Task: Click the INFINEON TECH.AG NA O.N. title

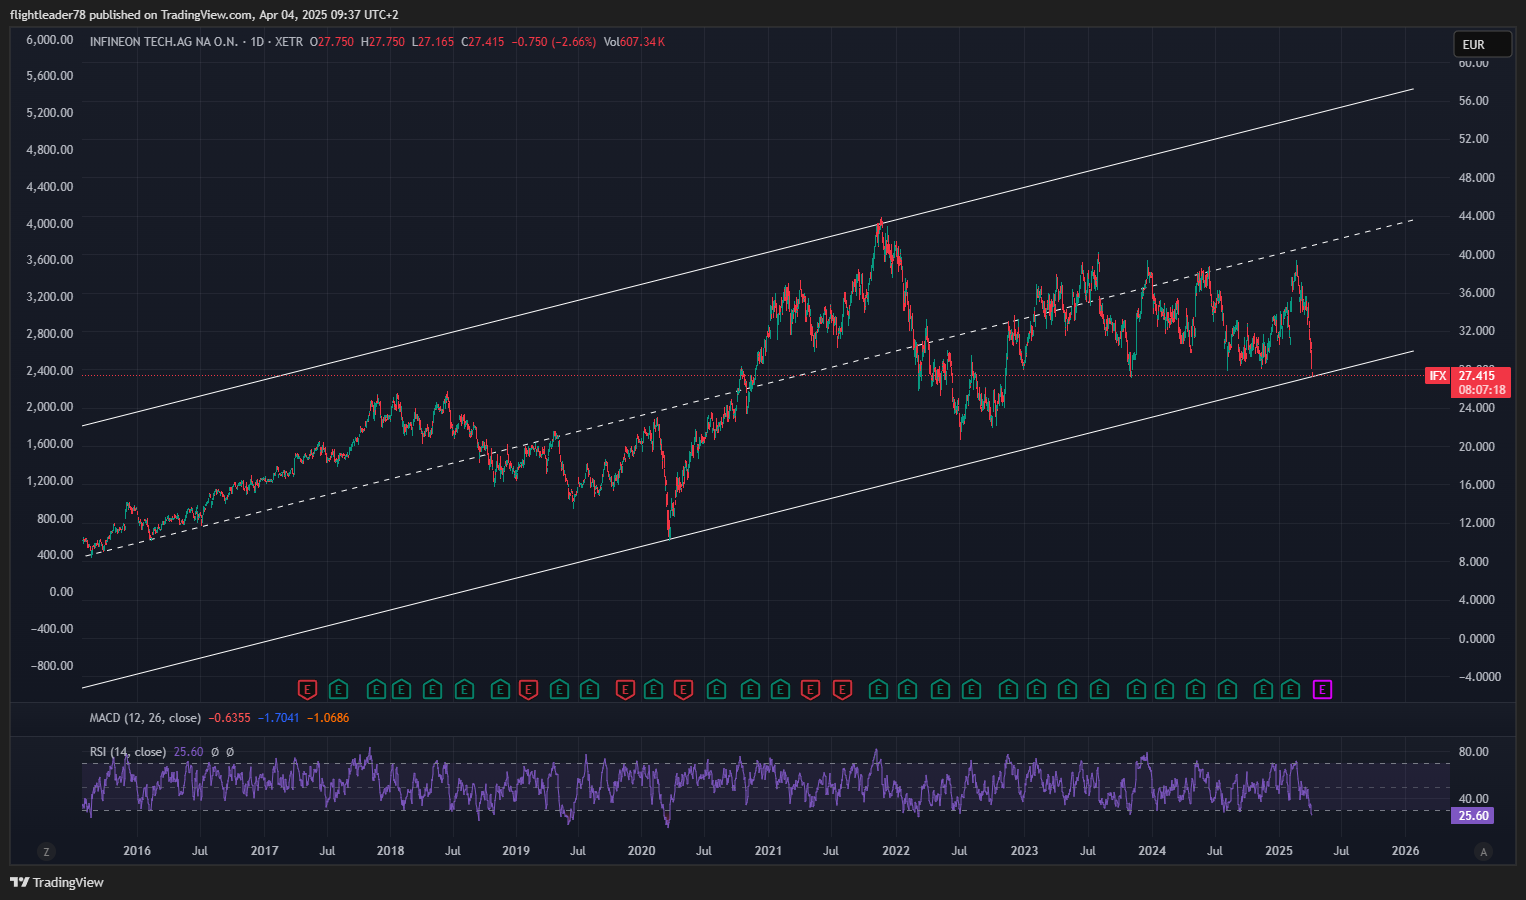Action: coord(163,42)
